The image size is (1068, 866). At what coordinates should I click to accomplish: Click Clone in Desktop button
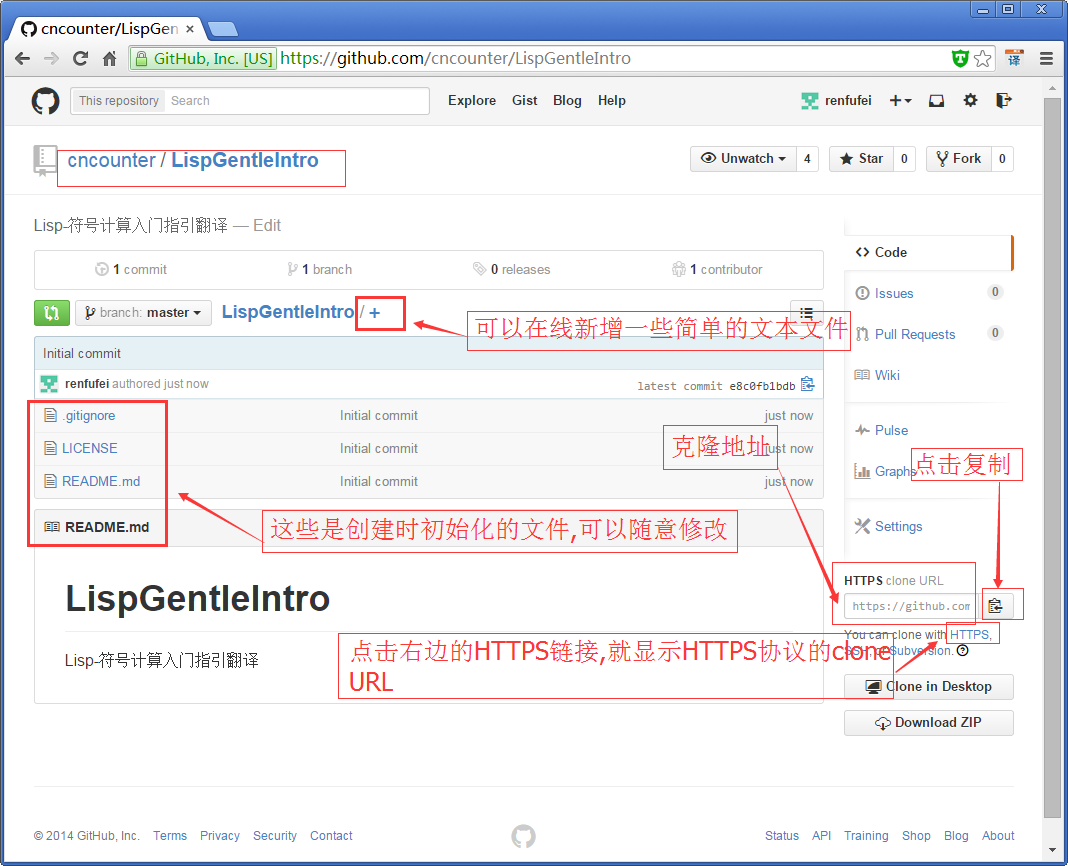point(928,687)
